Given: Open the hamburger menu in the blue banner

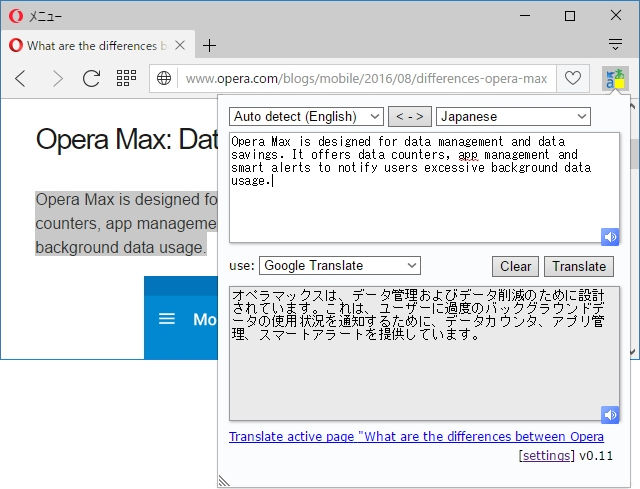Looking at the screenshot, I should [x=167, y=319].
